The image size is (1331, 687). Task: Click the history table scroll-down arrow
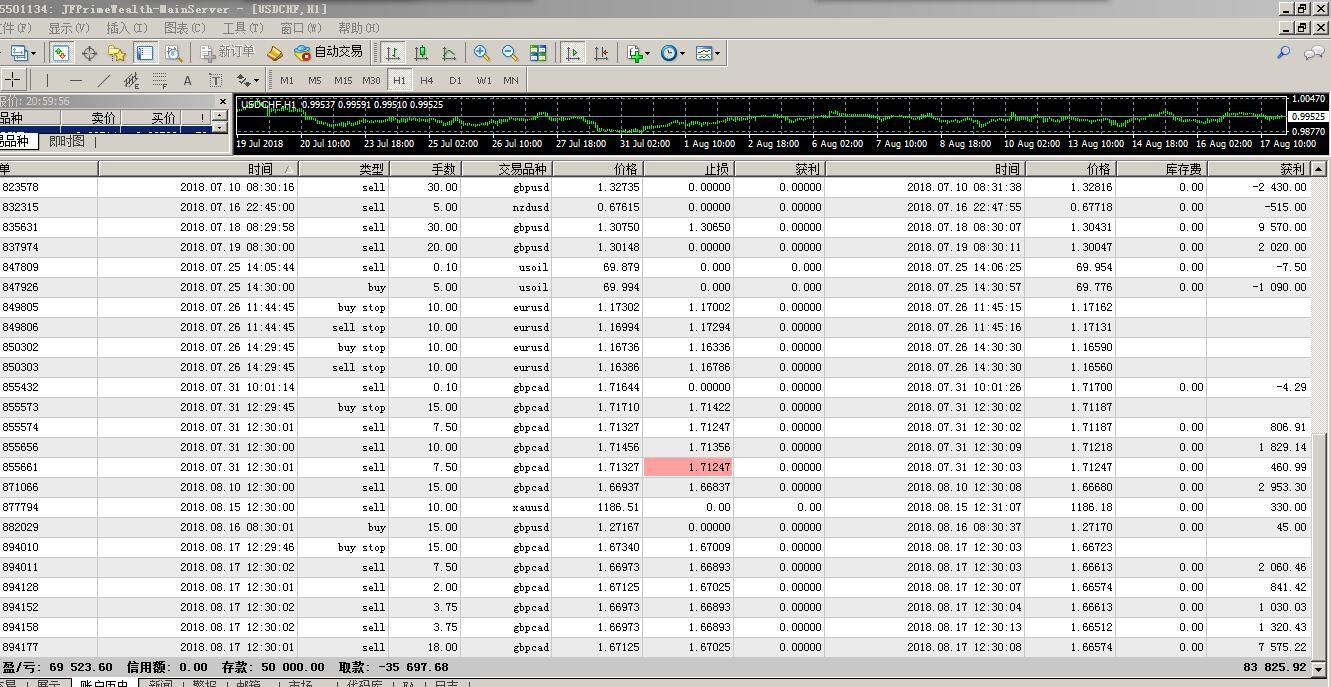[x=1318, y=668]
